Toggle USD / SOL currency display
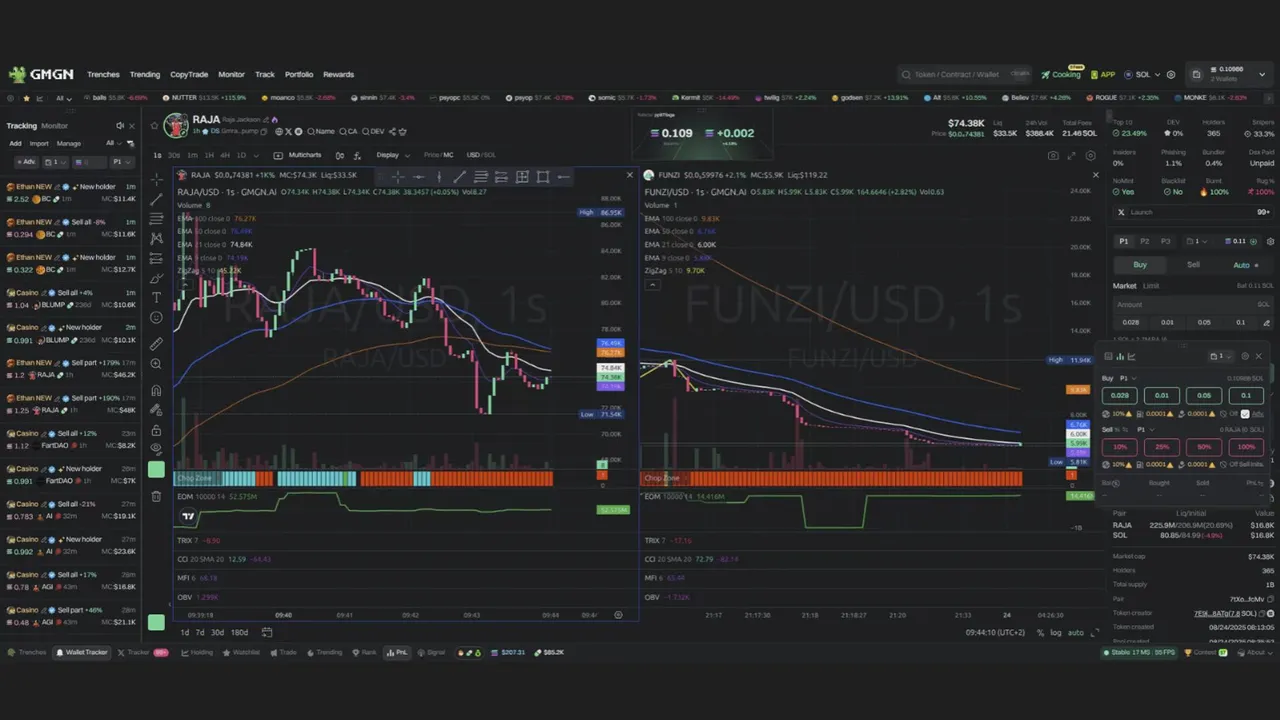The height and width of the screenshot is (720, 1280). [x=481, y=155]
